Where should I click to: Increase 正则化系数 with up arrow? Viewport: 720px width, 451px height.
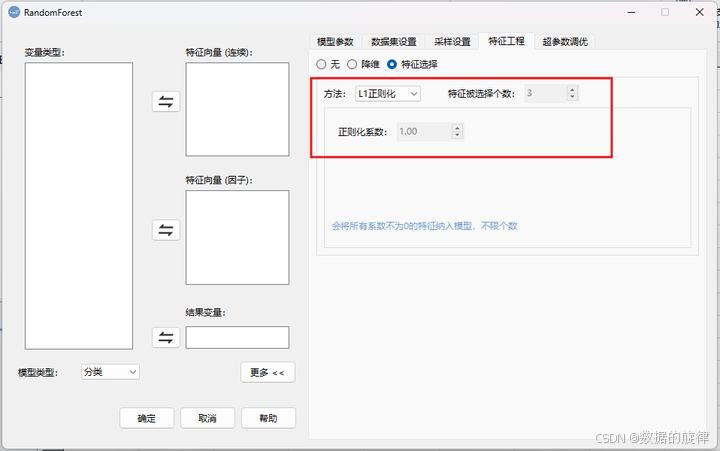[457, 128]
